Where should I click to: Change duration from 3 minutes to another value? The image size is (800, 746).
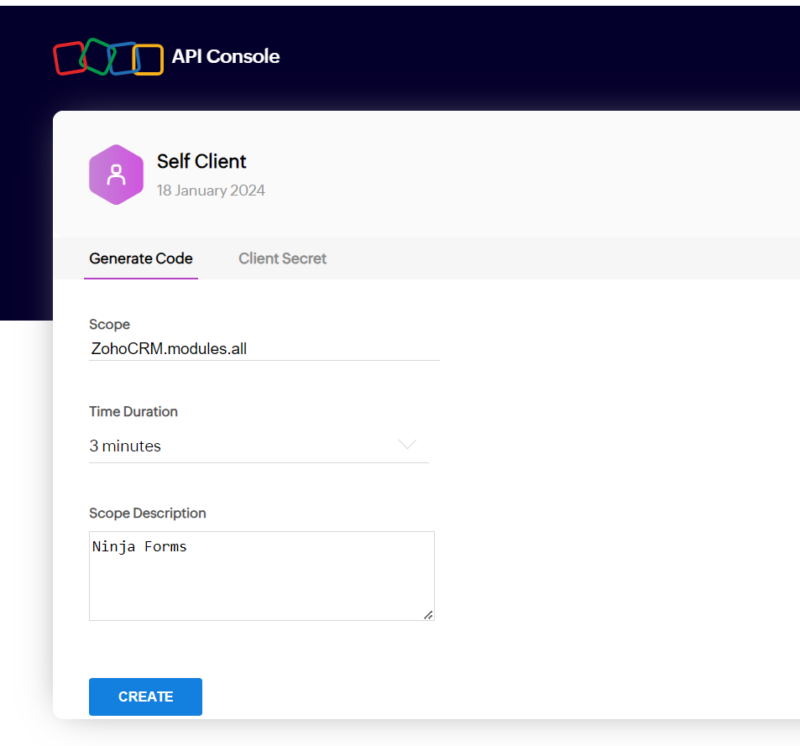(x=260, y=446)
